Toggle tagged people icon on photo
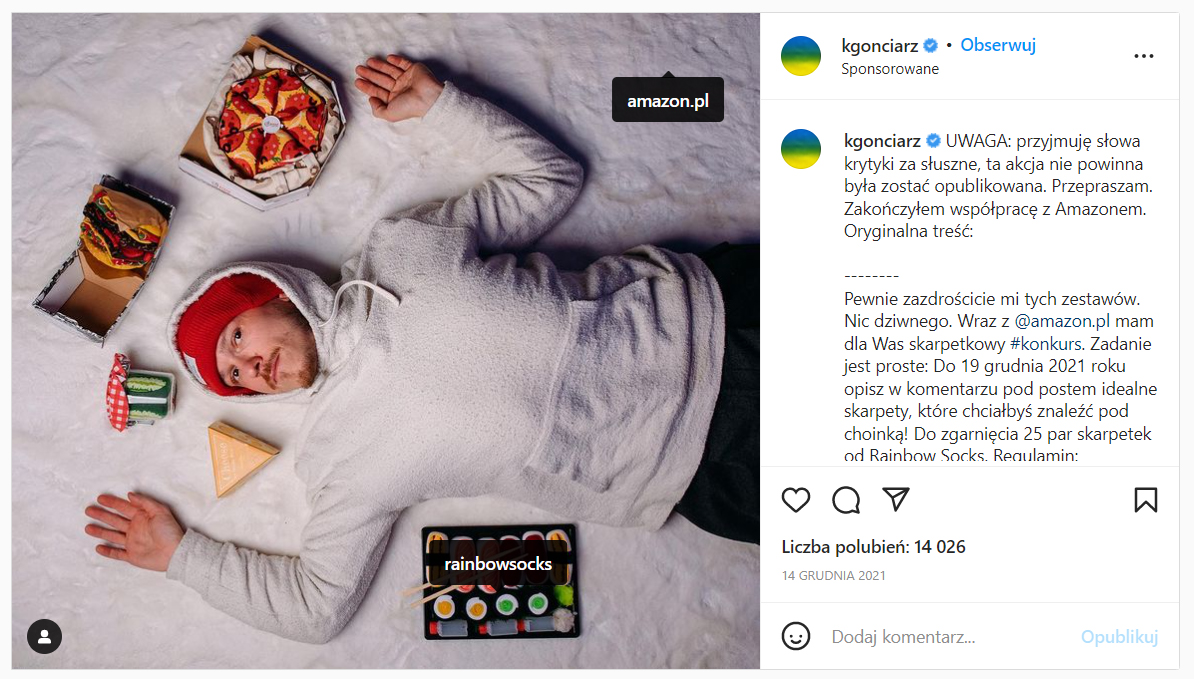1194x679 pixels. (45, 636)
